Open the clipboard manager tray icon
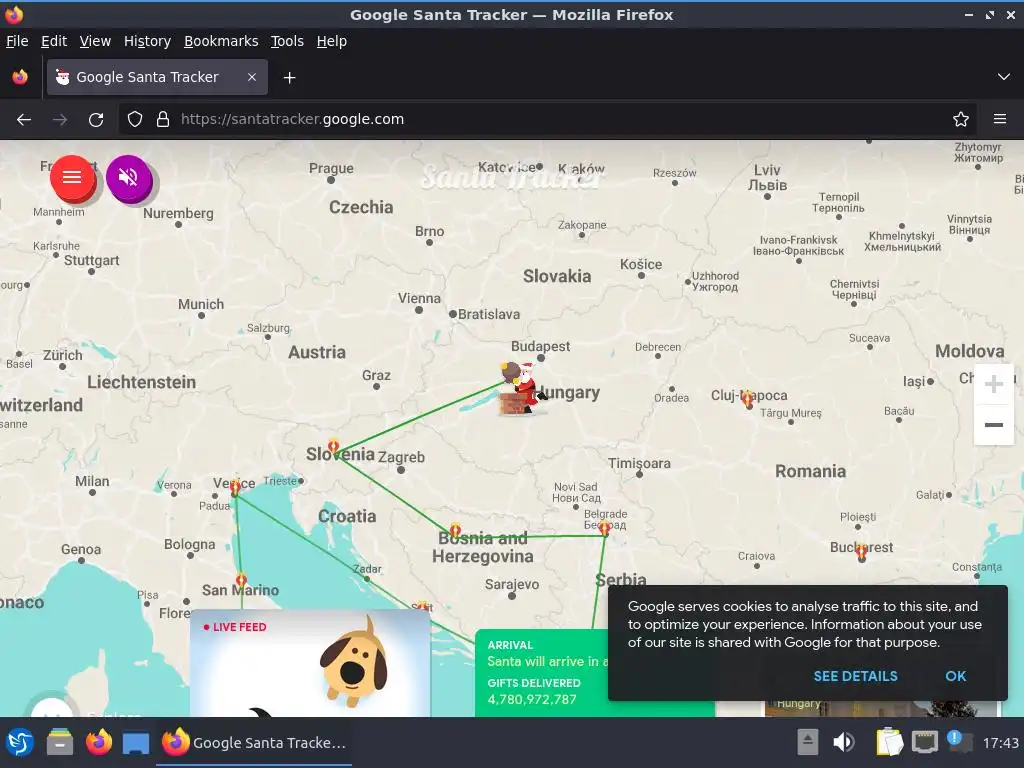1024x768 pixels. tap(889, 742)
